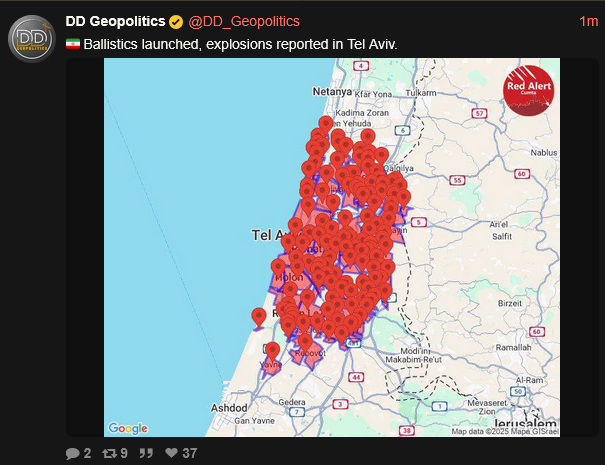Click the 1m post timestamp
Viewport: 605px width, 465px height.
[588, 21]
